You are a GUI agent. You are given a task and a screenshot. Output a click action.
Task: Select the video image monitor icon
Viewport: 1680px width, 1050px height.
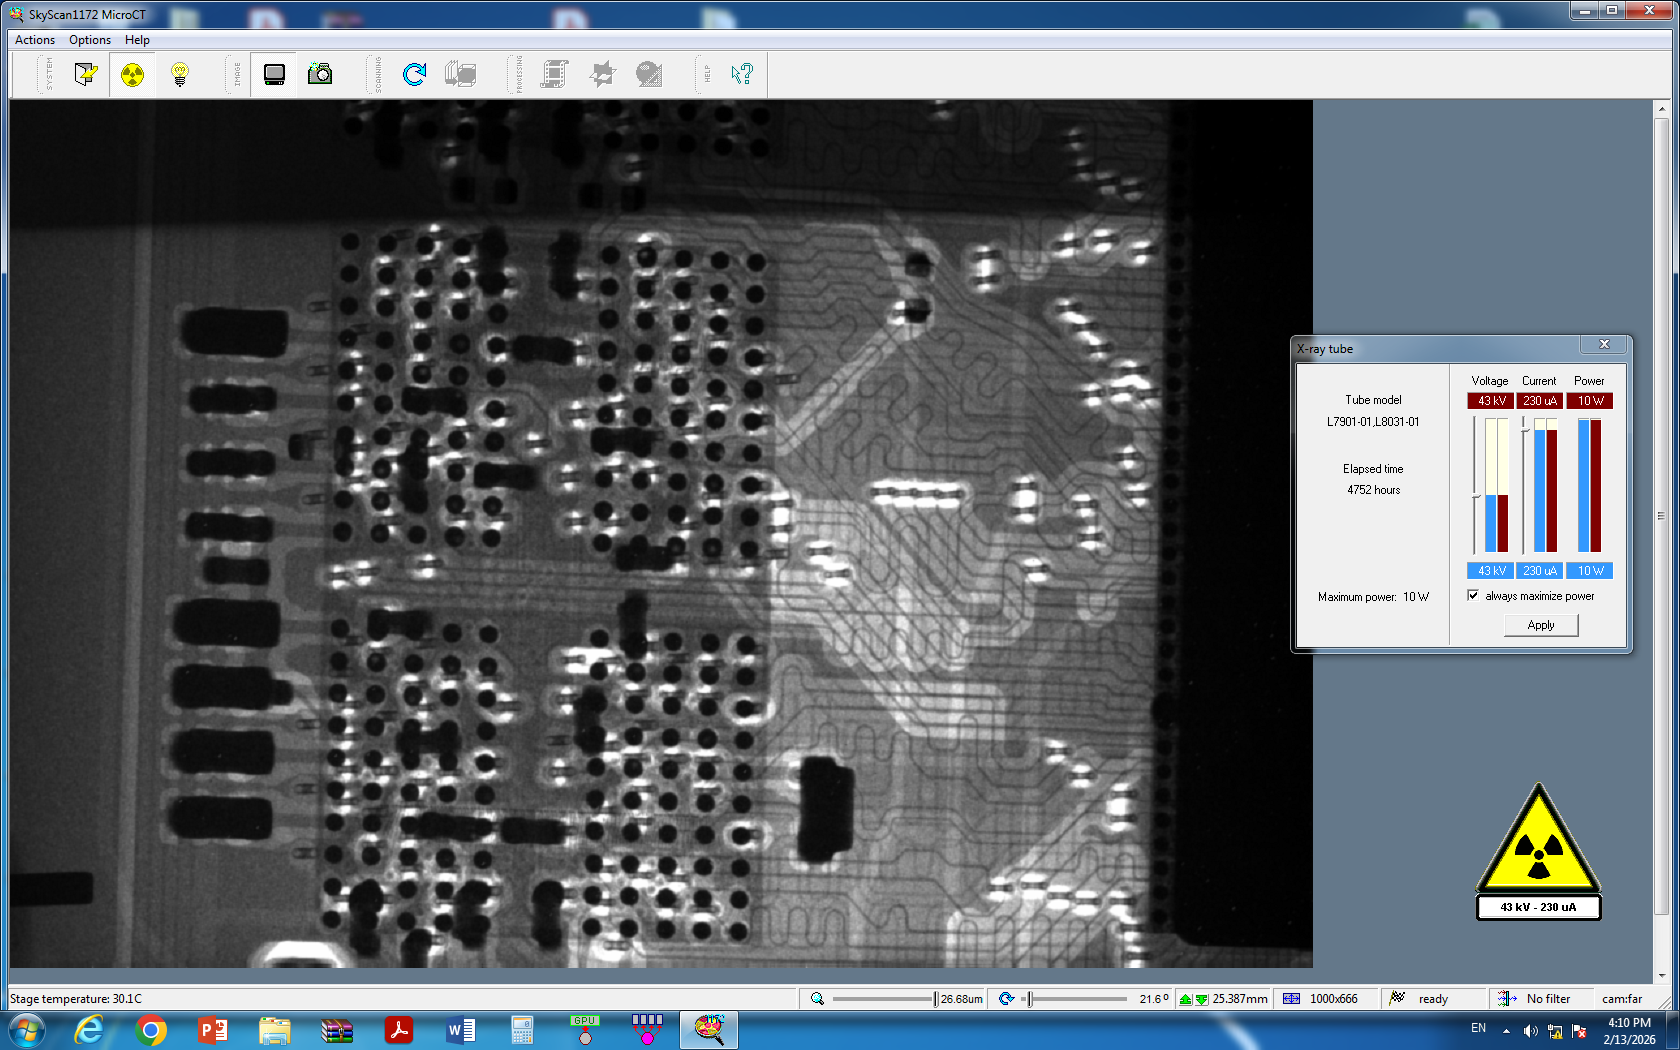[x=274, y=75]
